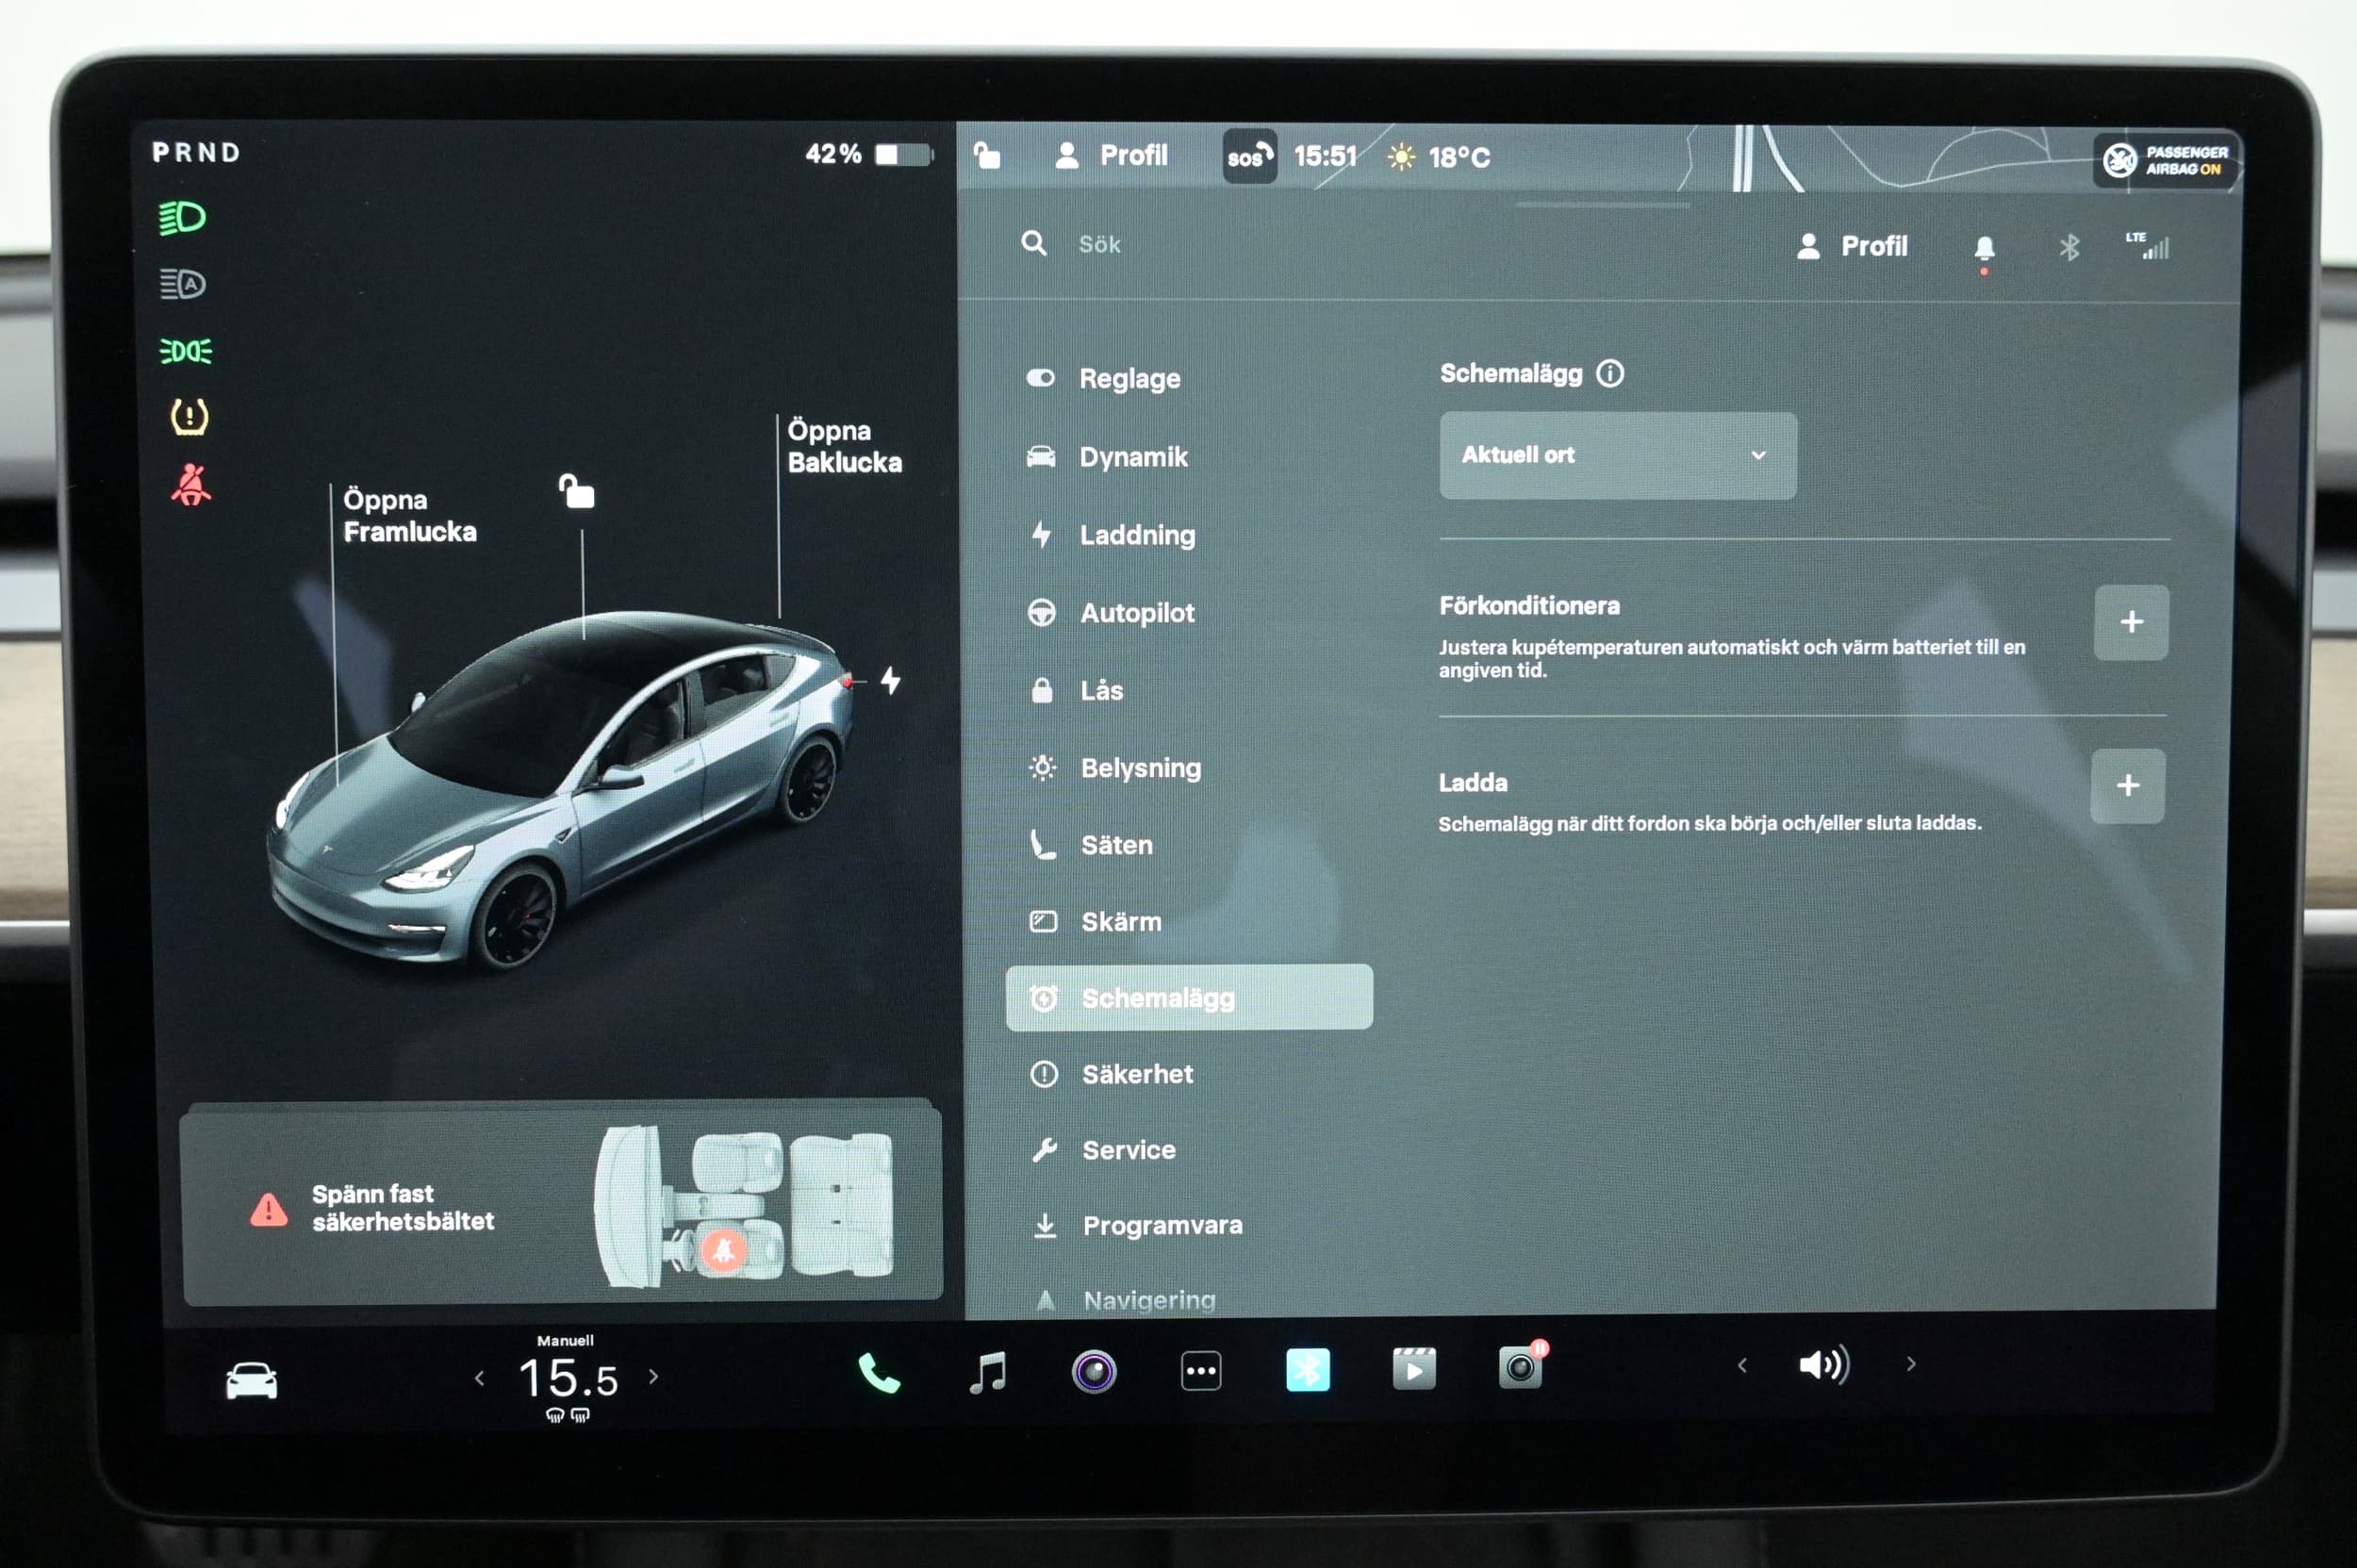Tap the red seatbelt warning indicator

click(x=190, y=484)
